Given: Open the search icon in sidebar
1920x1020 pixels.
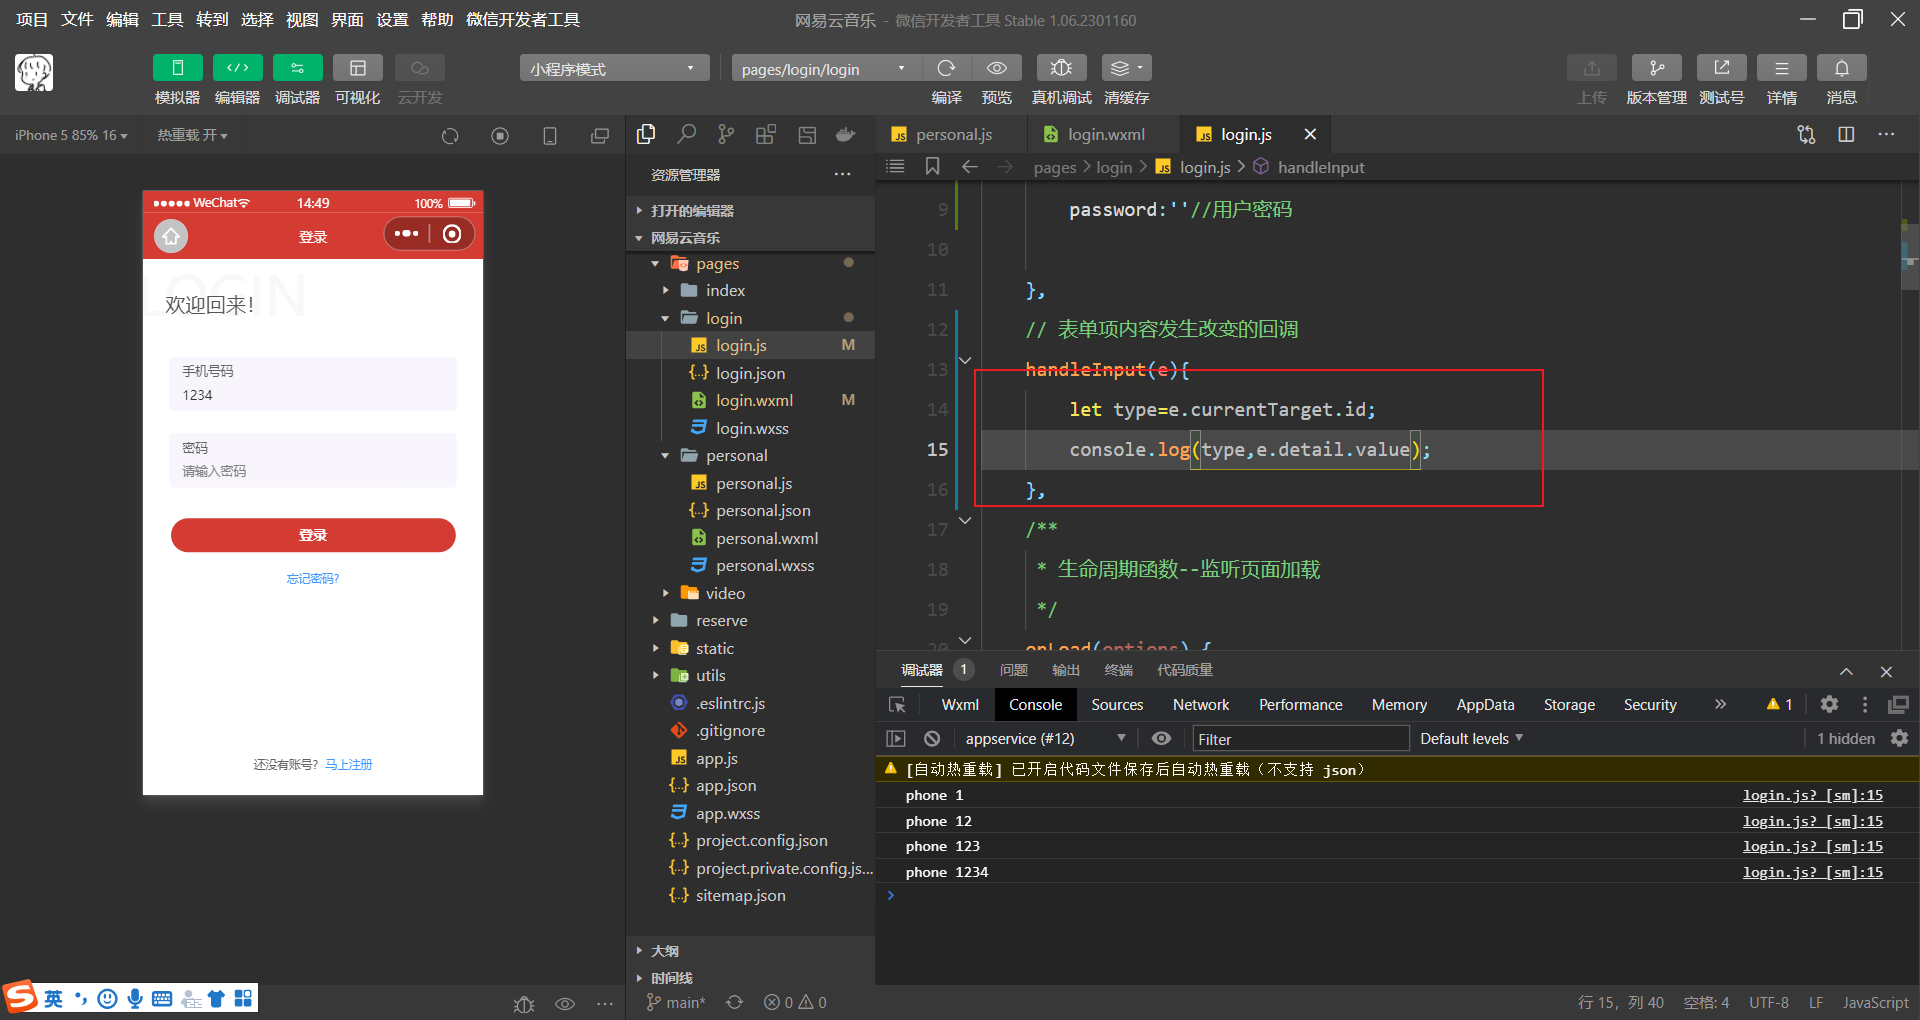Looking at the screenshot, I should pos(686,134).
